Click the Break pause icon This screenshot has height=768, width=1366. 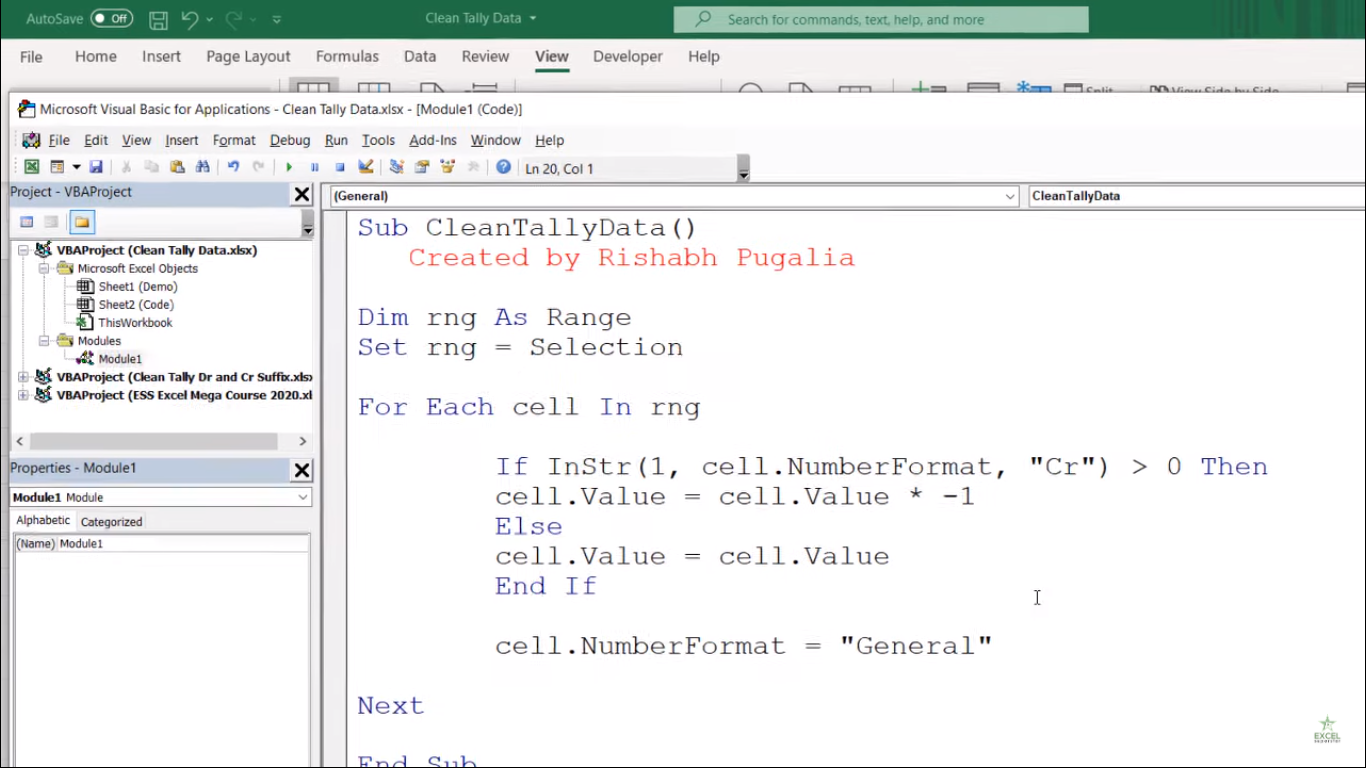click(x=314, y=167)
